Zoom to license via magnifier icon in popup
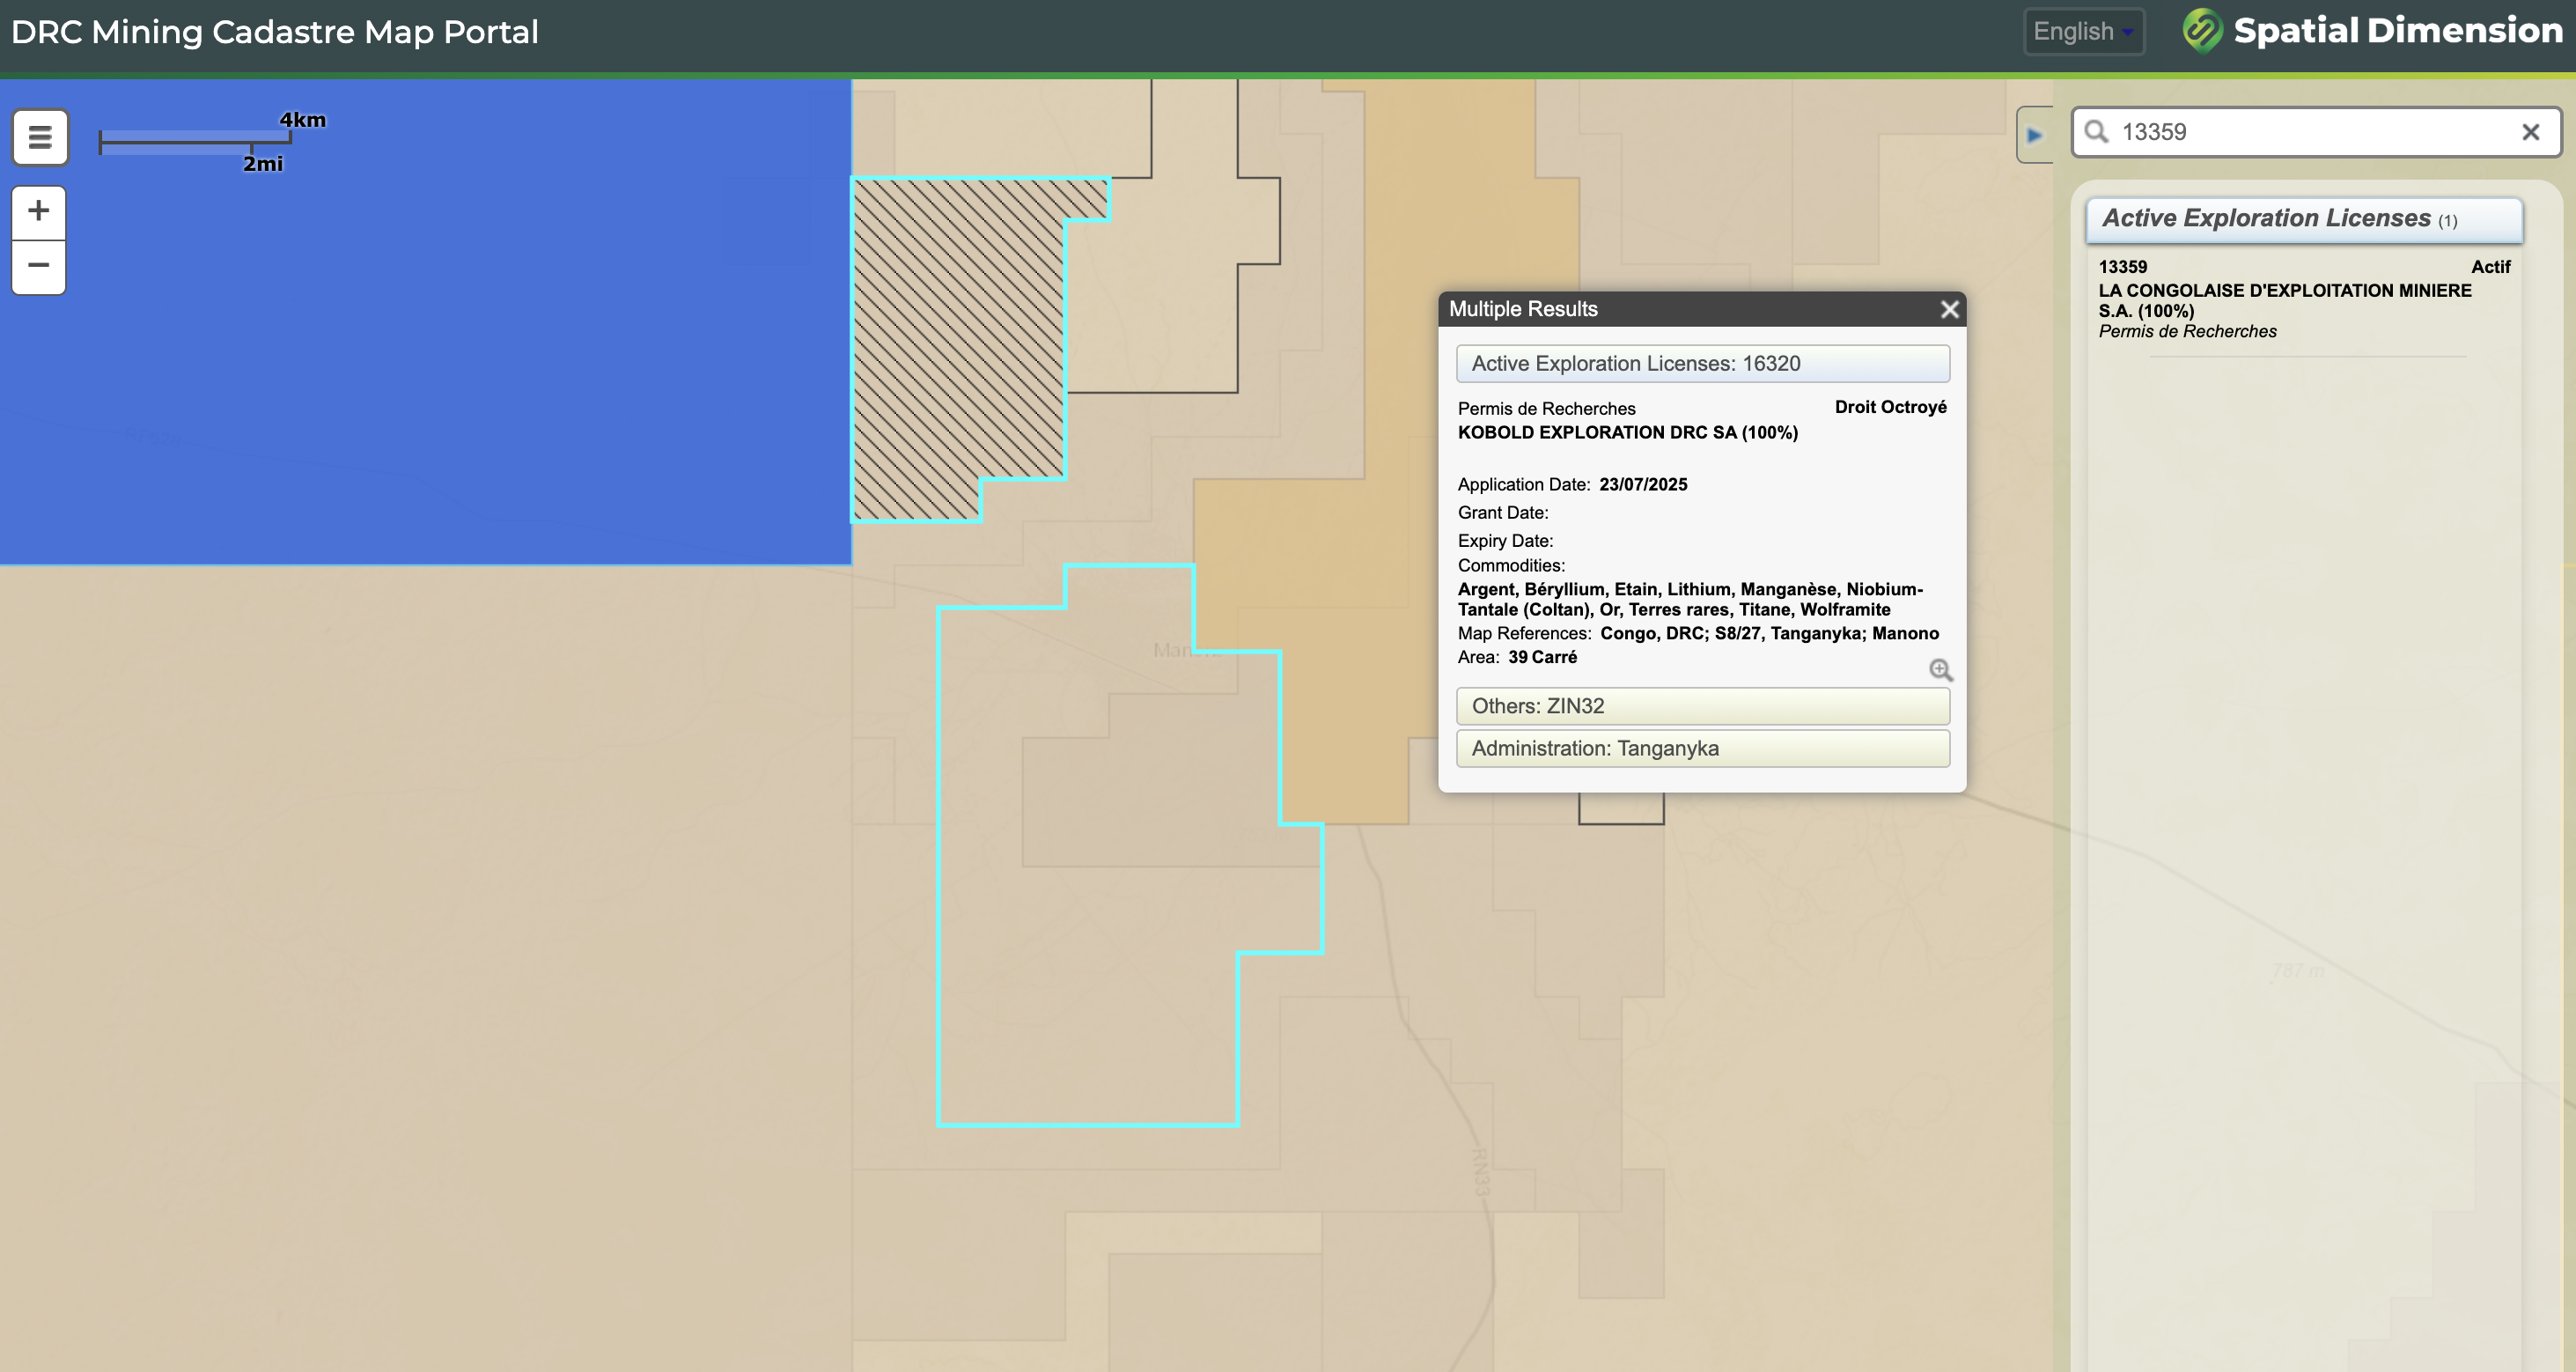Screen dimensions: 2576x1372 pos(1940,670)
